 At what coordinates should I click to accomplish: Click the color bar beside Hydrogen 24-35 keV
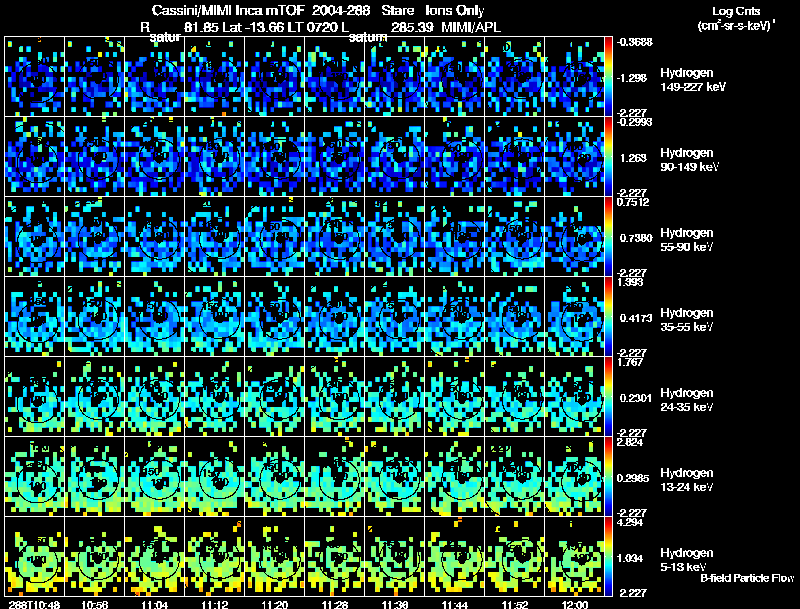[608, 397]
